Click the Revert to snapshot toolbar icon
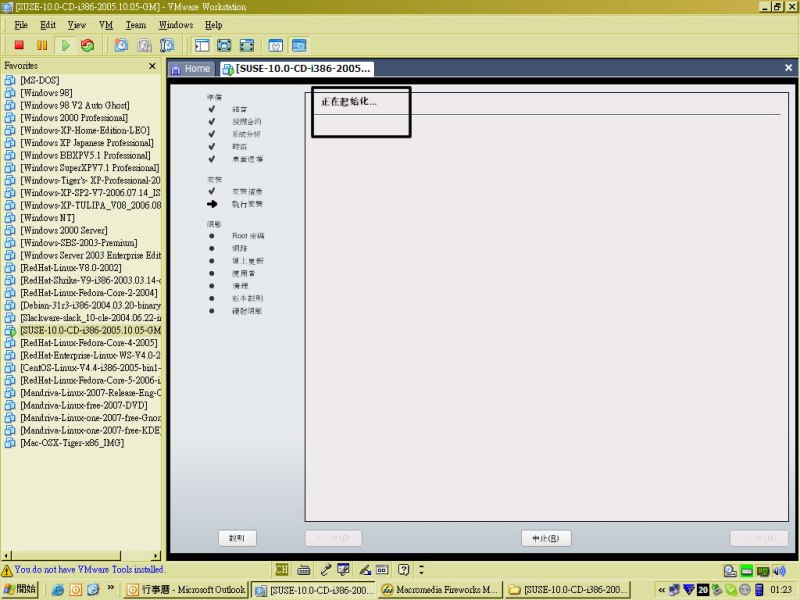The height and width of the screenshot is (600, 800). click(144, 45)
